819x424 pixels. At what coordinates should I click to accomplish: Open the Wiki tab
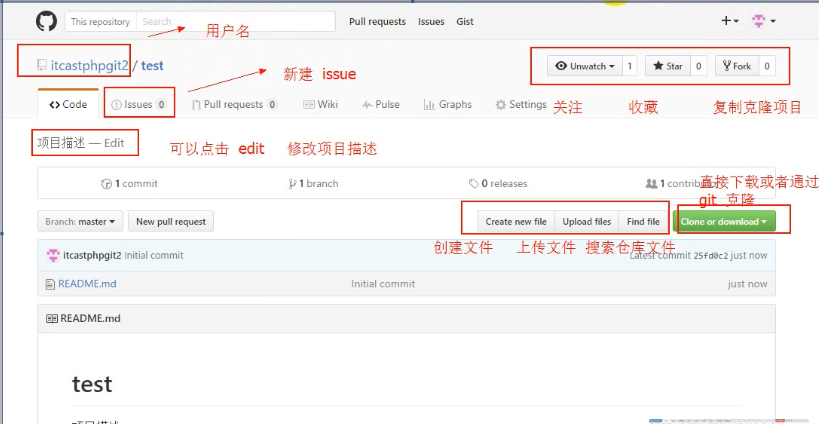(x=321, y=104)
